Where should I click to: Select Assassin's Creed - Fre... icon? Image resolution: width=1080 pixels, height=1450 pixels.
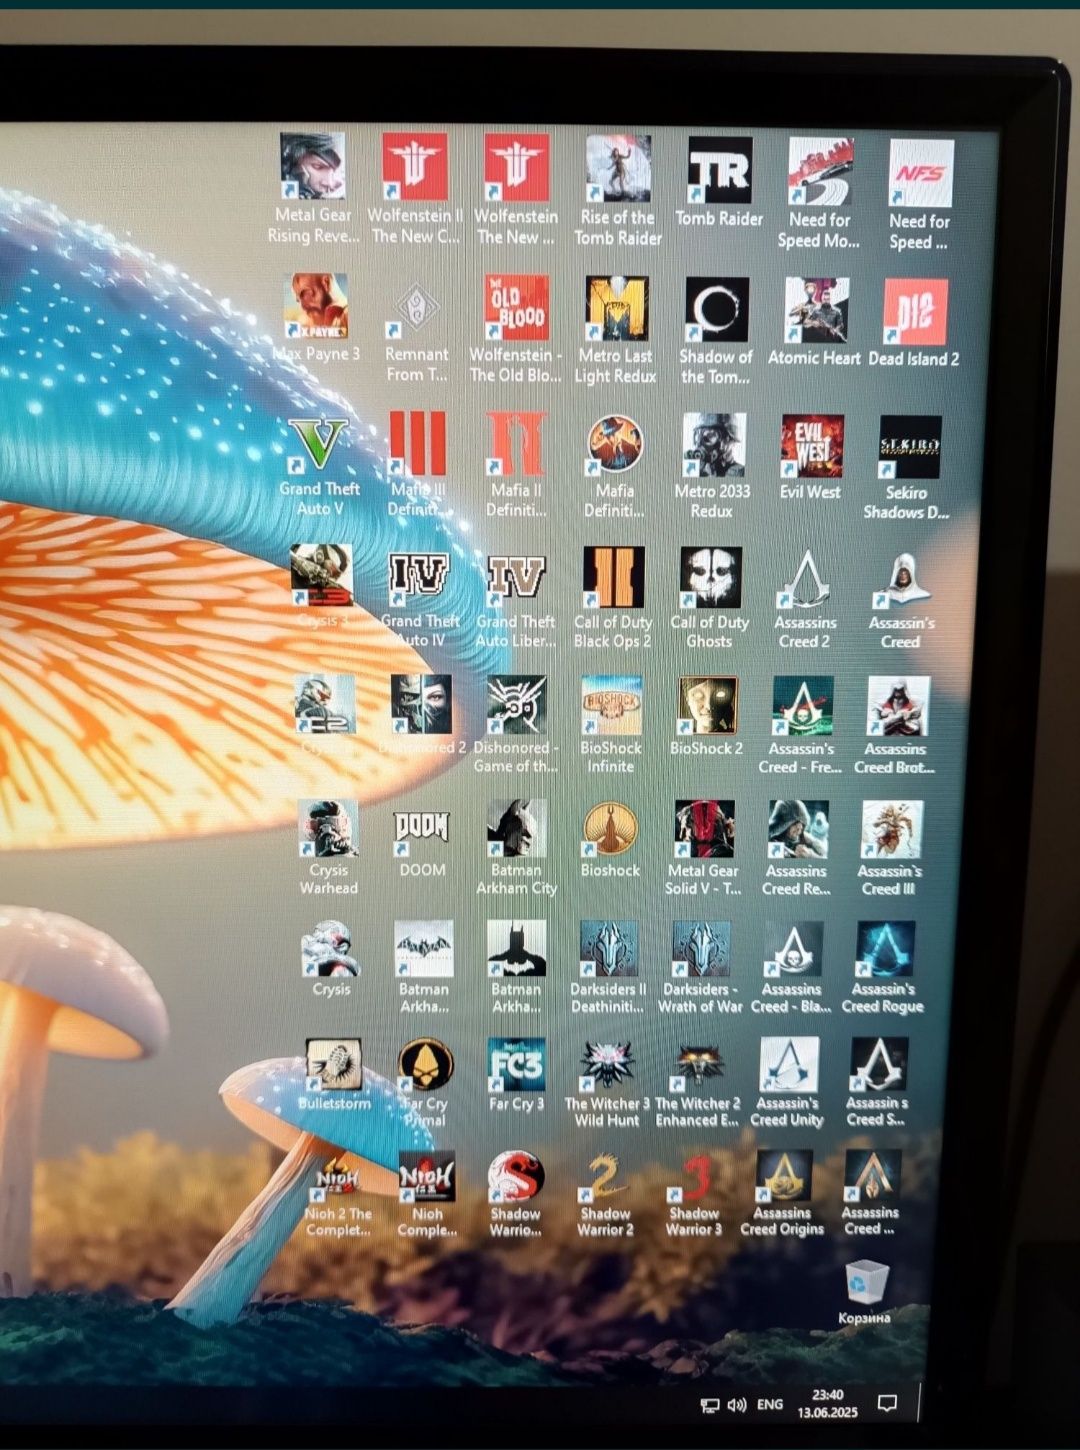click(802, 706)
